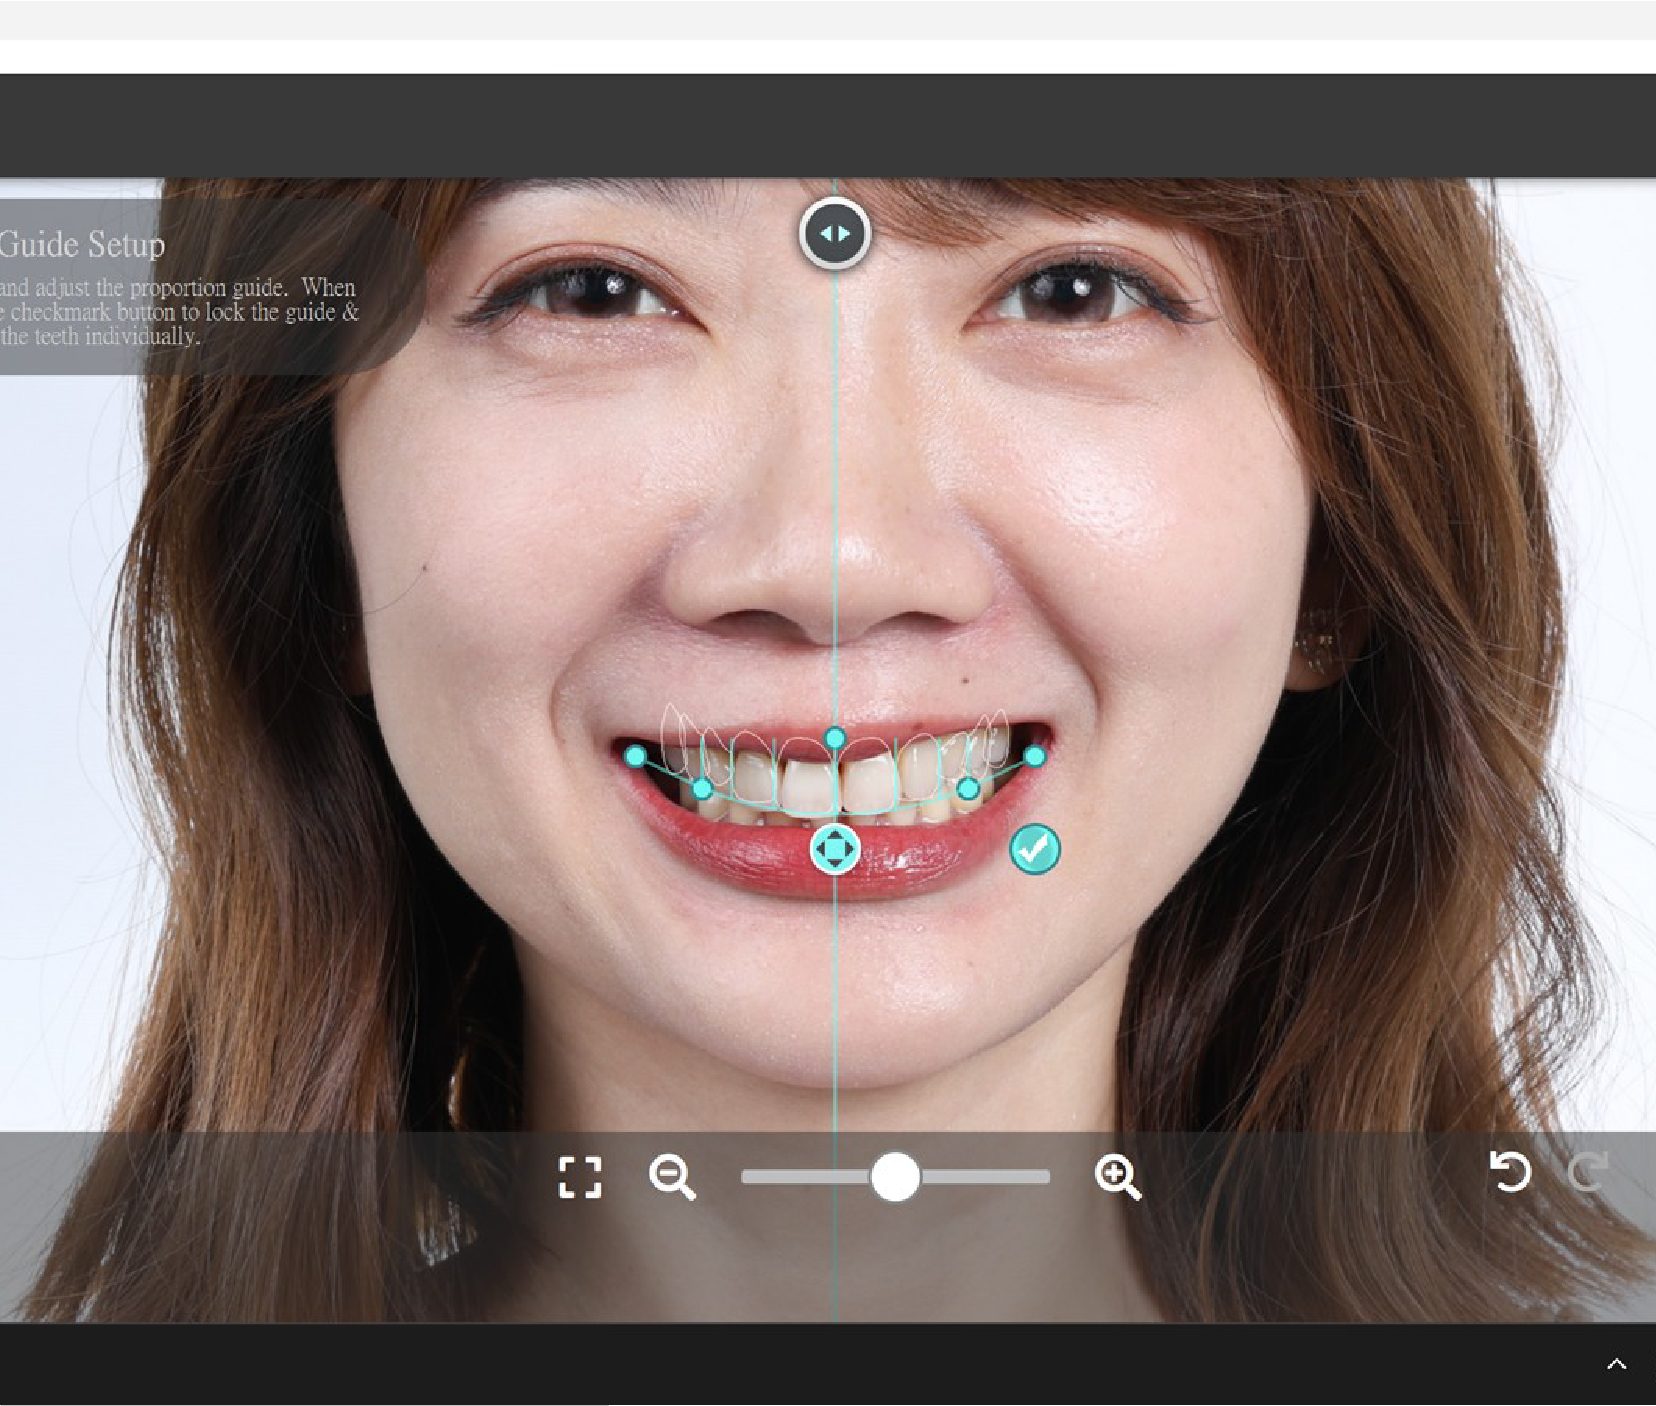Image resolution: width=1656 pixels, height=1406 pixels.
Task: Click the four-arrow guide move handle
Action: click(835, 849)
